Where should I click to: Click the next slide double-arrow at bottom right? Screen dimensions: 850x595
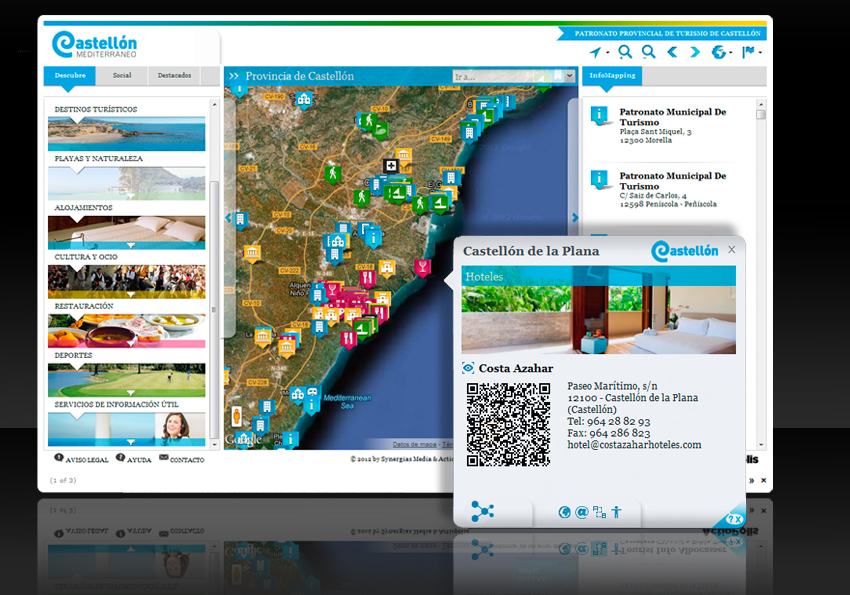point(751,481)
